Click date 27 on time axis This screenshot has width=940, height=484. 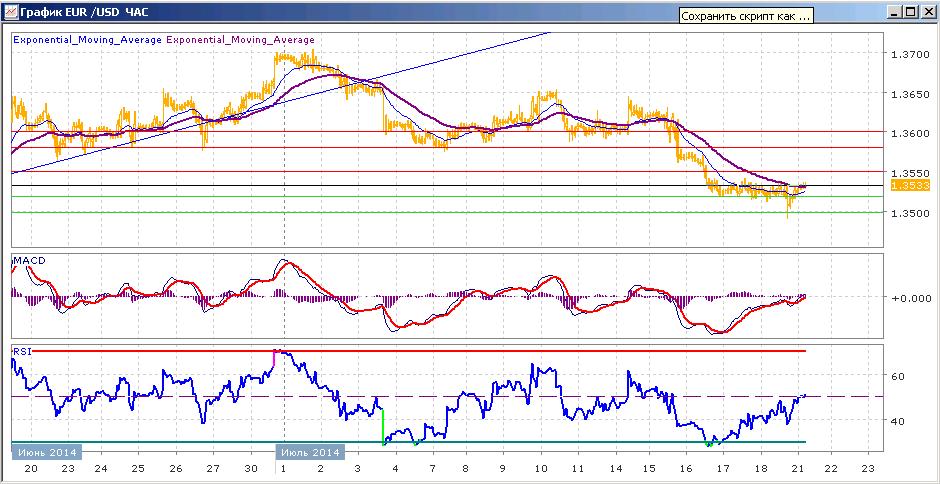214,468
